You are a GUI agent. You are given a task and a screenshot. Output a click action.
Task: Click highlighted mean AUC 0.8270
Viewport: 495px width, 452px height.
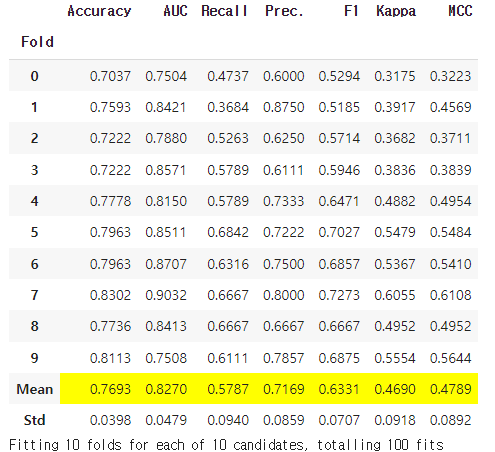coord(166,389)
